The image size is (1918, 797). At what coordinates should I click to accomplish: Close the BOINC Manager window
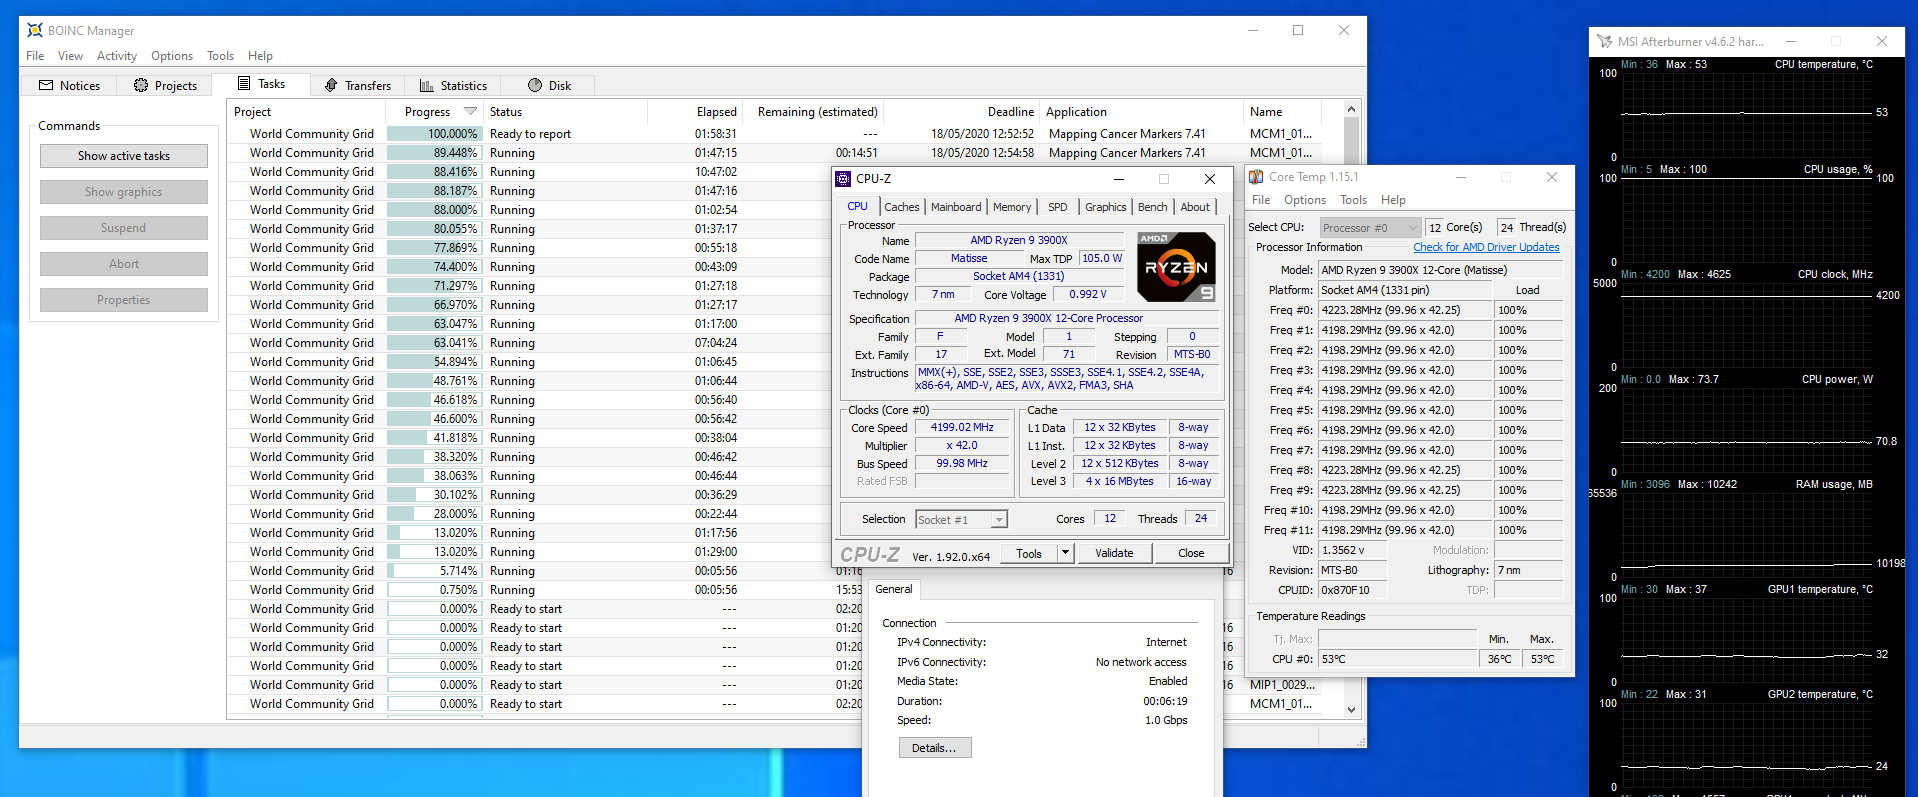tap(1344, 30)
